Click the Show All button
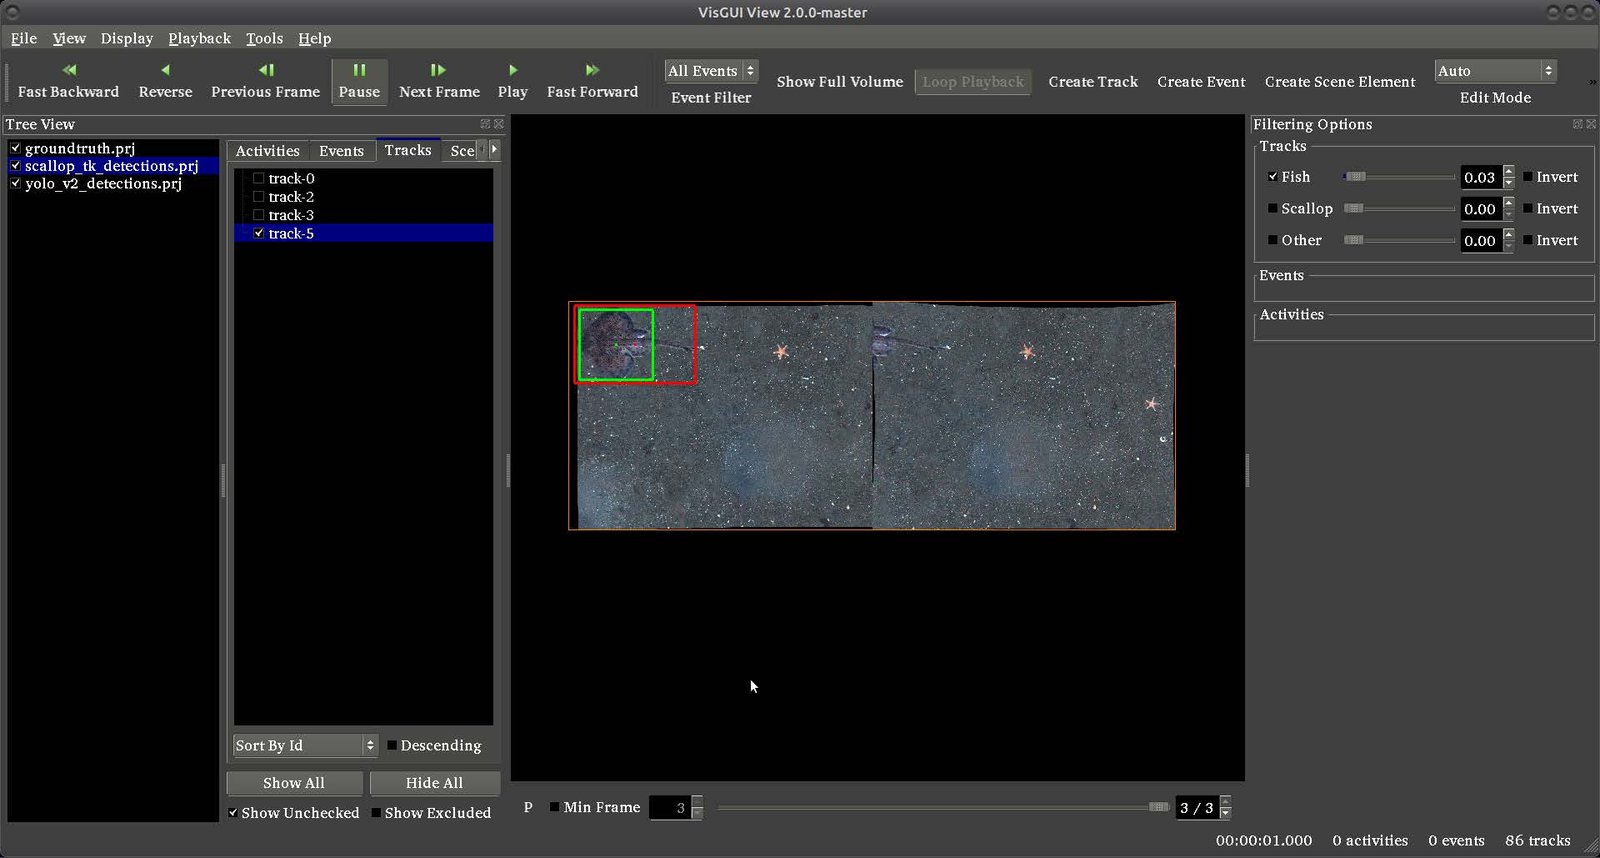 point(294,783)
